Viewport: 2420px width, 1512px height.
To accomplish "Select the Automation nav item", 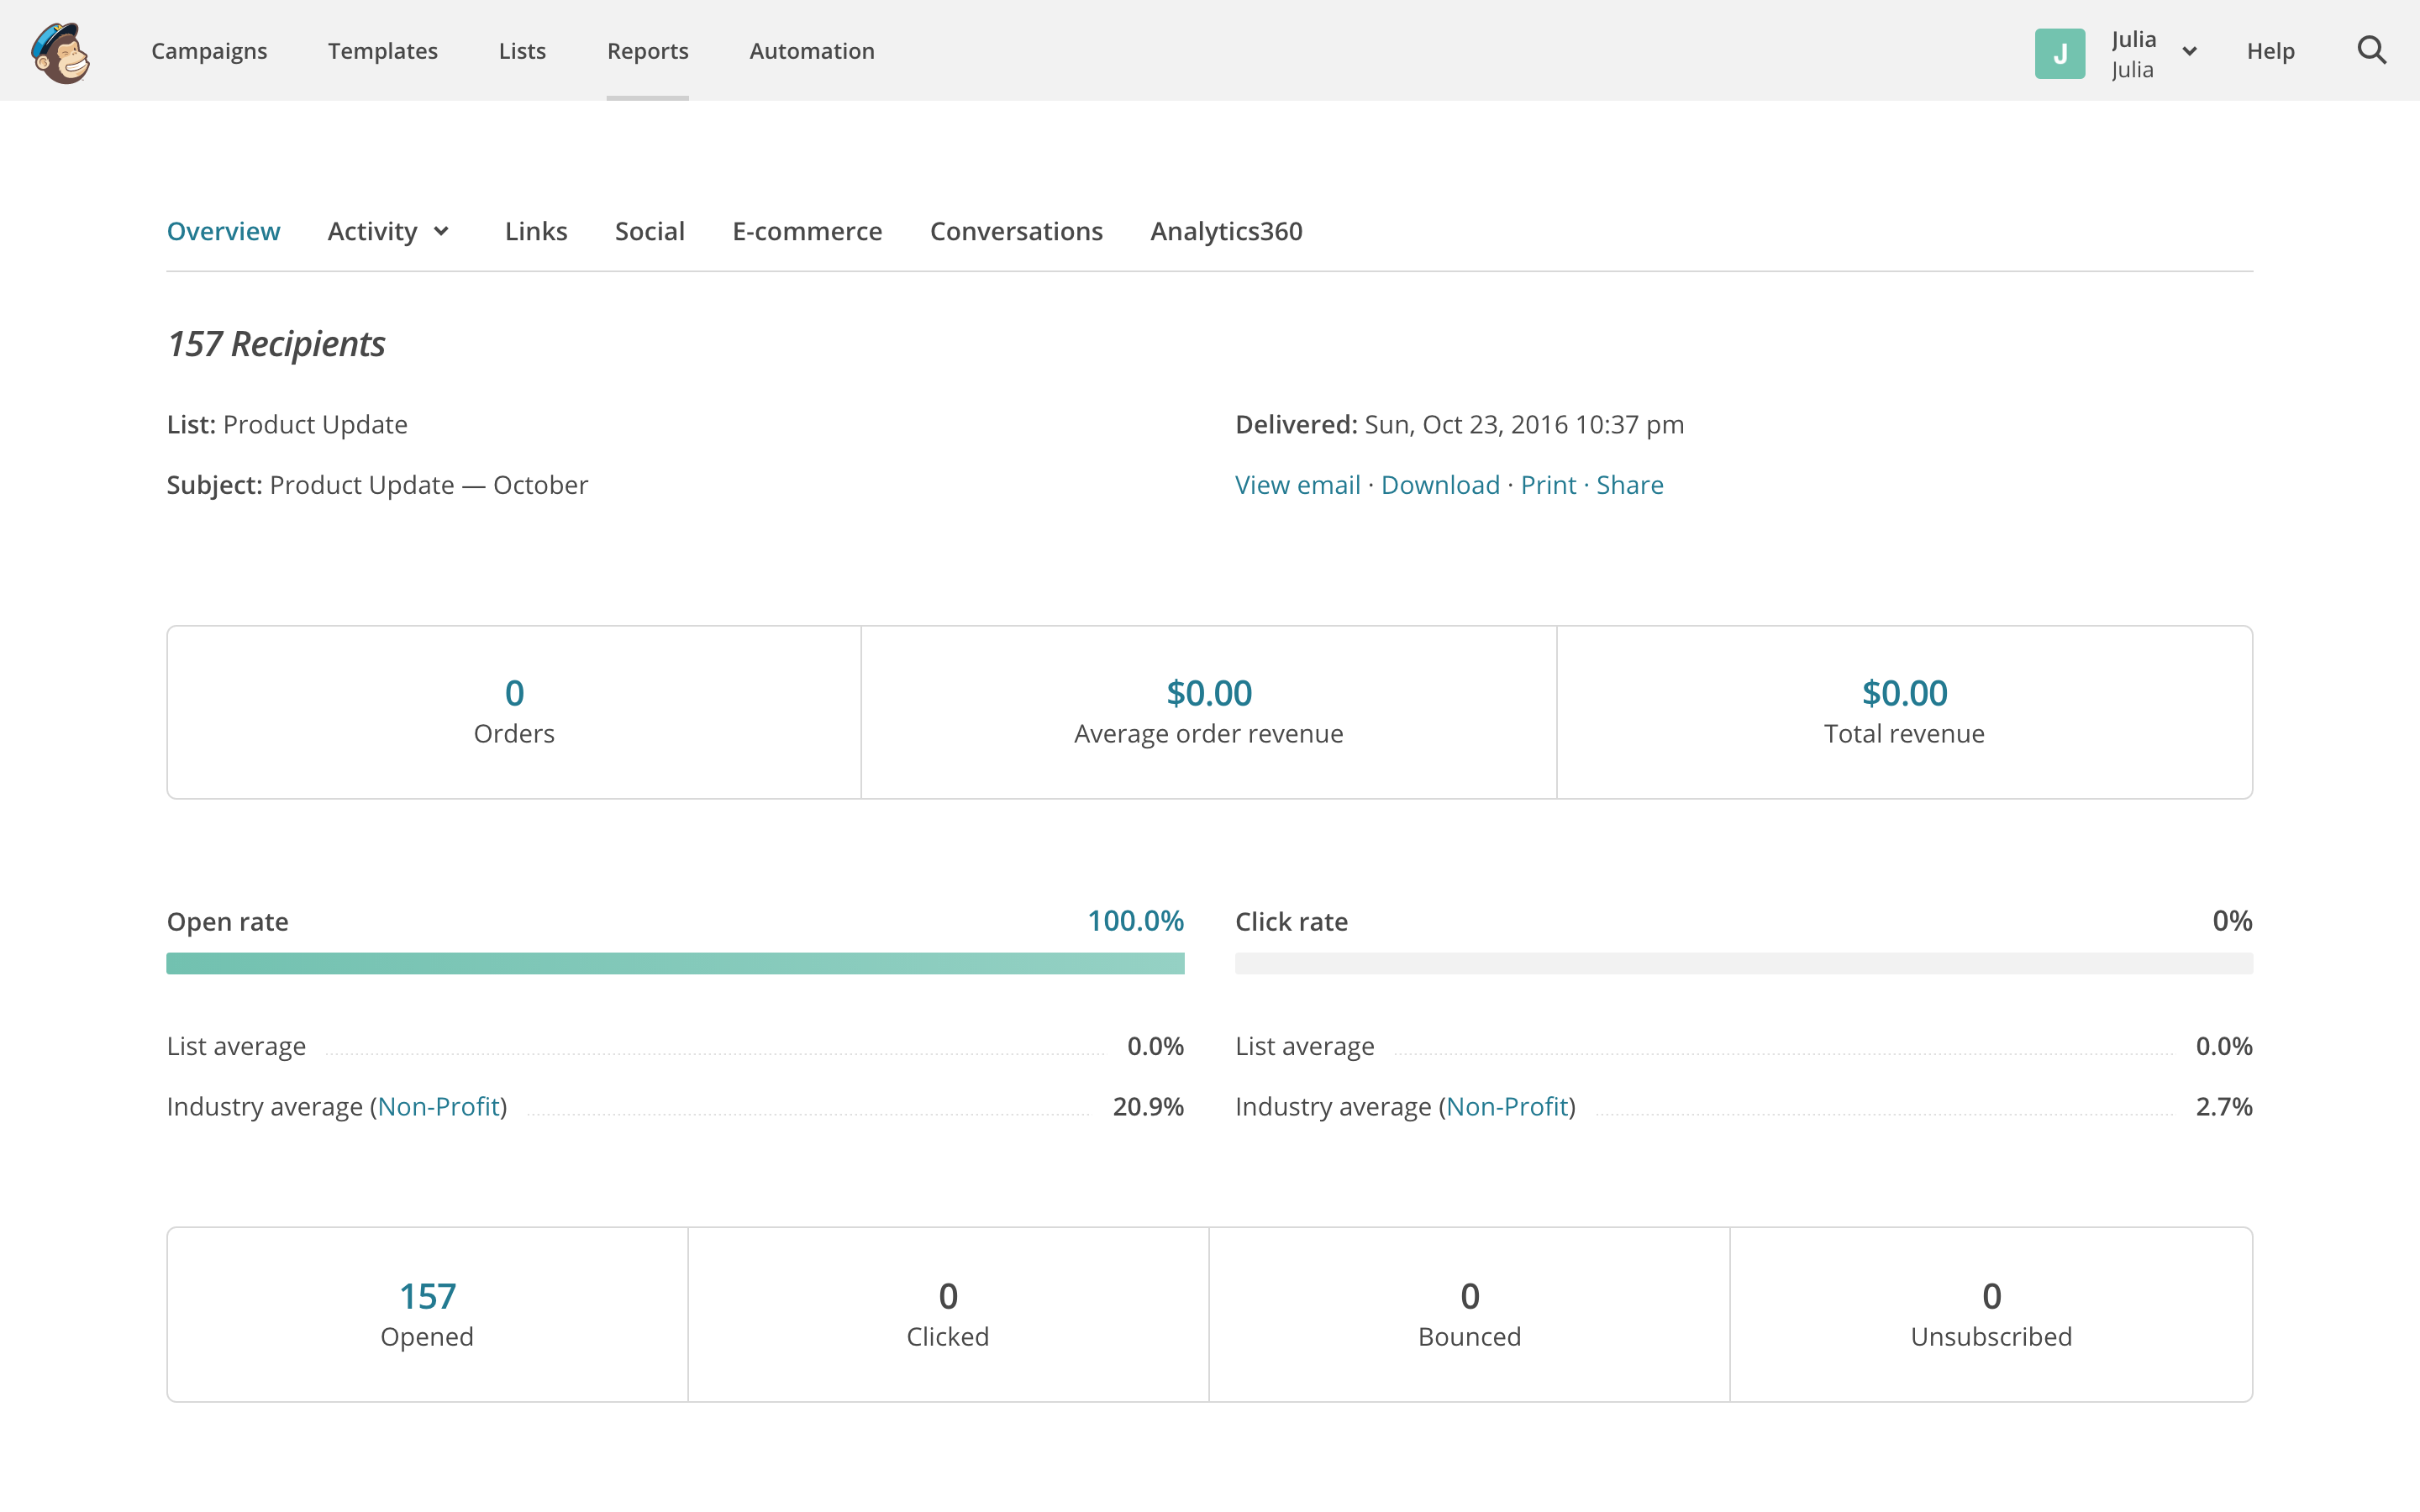I will pyautogui.click(x=811, y=51).
